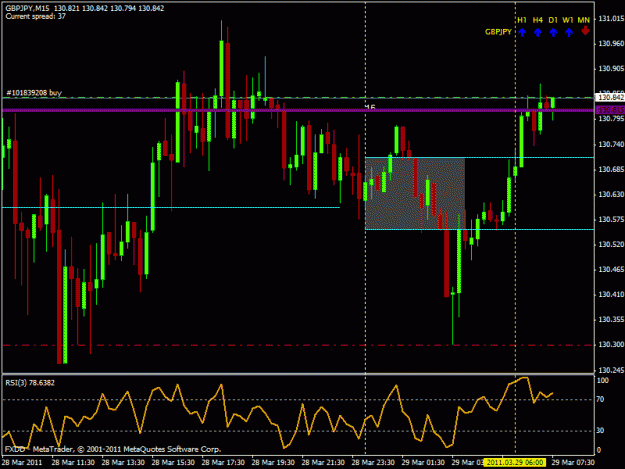Viewport: 625px width, 469px height.
Task: Select the red dashed line at 130.300
Action: coord(298,345)
